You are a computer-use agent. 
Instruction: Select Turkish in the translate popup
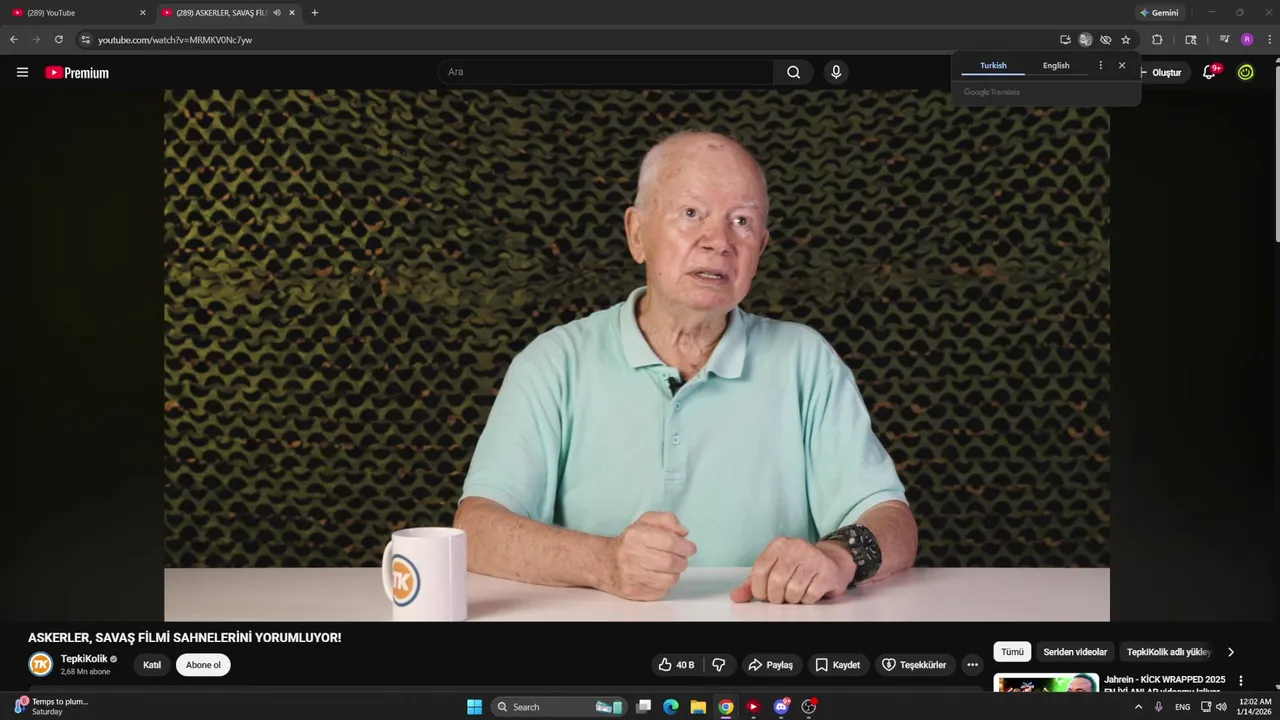[x=993, y=65]
